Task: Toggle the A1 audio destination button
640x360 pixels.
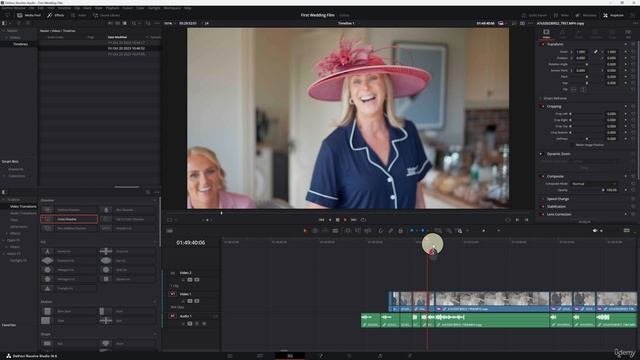Action: point(172,316)
